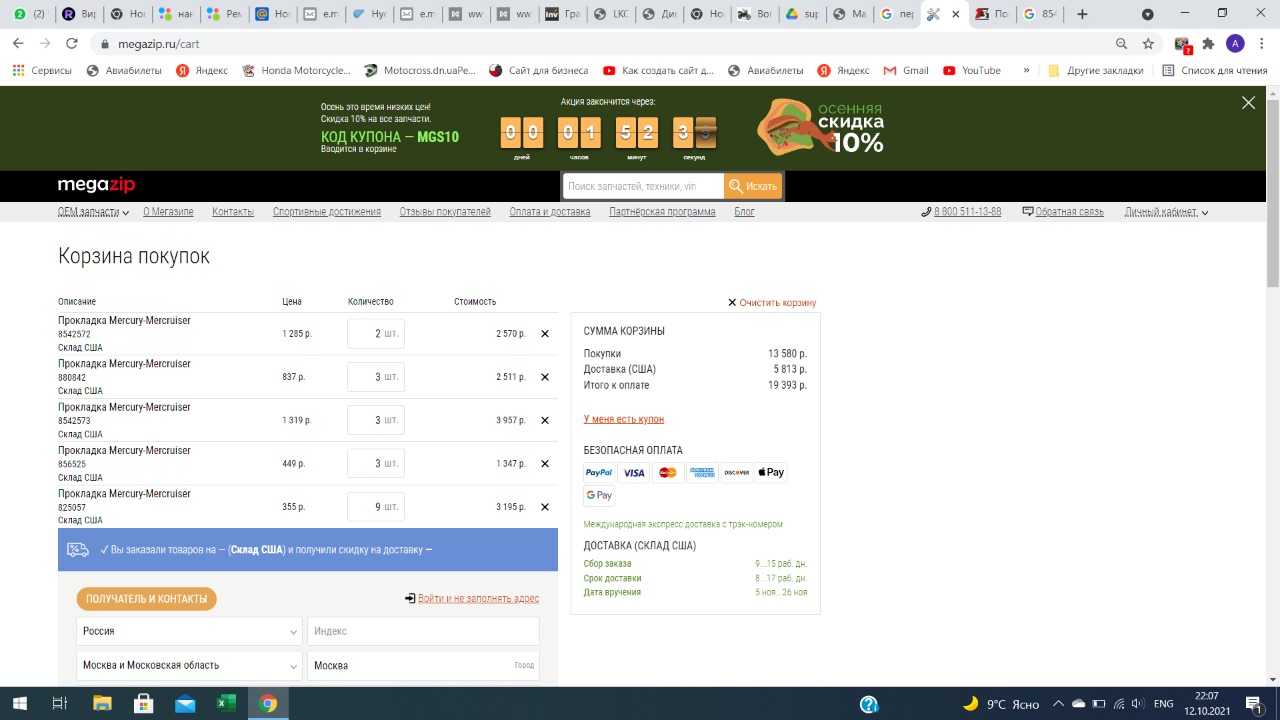
Task: Expand the Россия country dropdown
Action: point(188,631)
